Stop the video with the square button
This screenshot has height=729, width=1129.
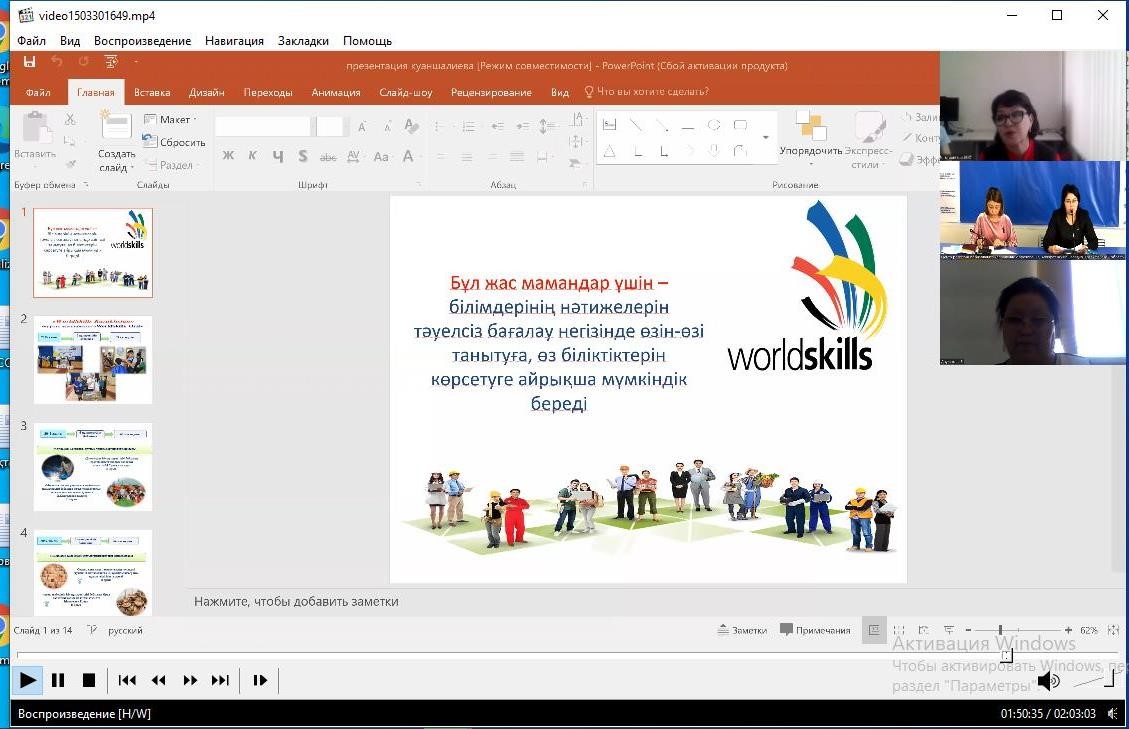point(89,680)
